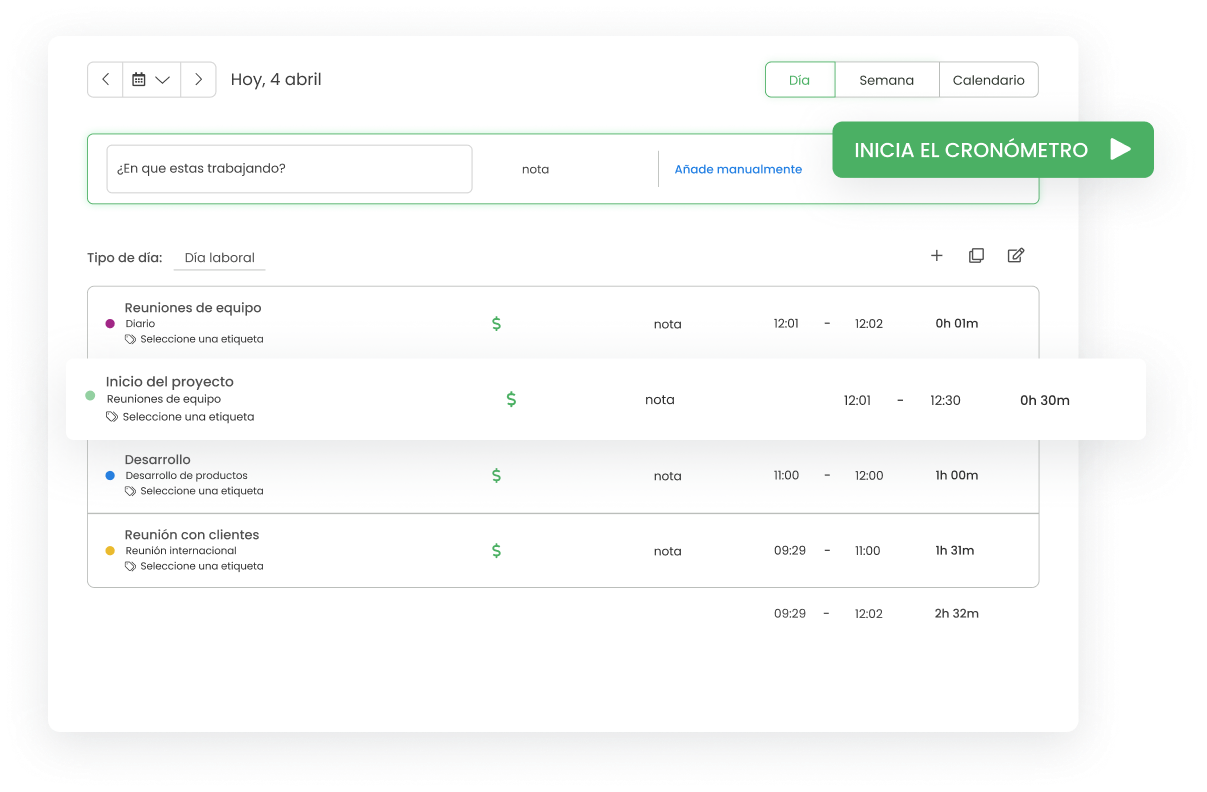Toggle billable dollar on Reunión con clientes
The width and height of the screenshot is (1207, 792).
coord(496,551)
